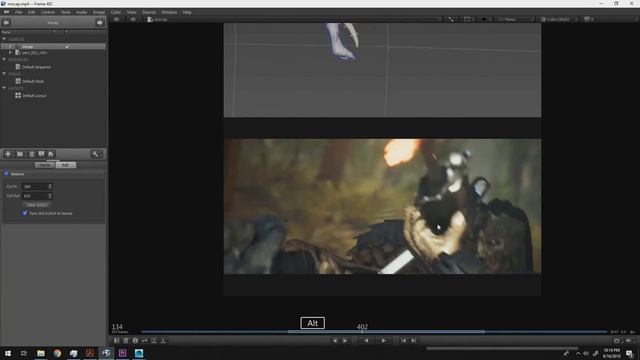Image resolution: width=640 pixels, height=360 pixels.
Task: Open the View menu
Action: pyautogui.click(x=131, y=12)
